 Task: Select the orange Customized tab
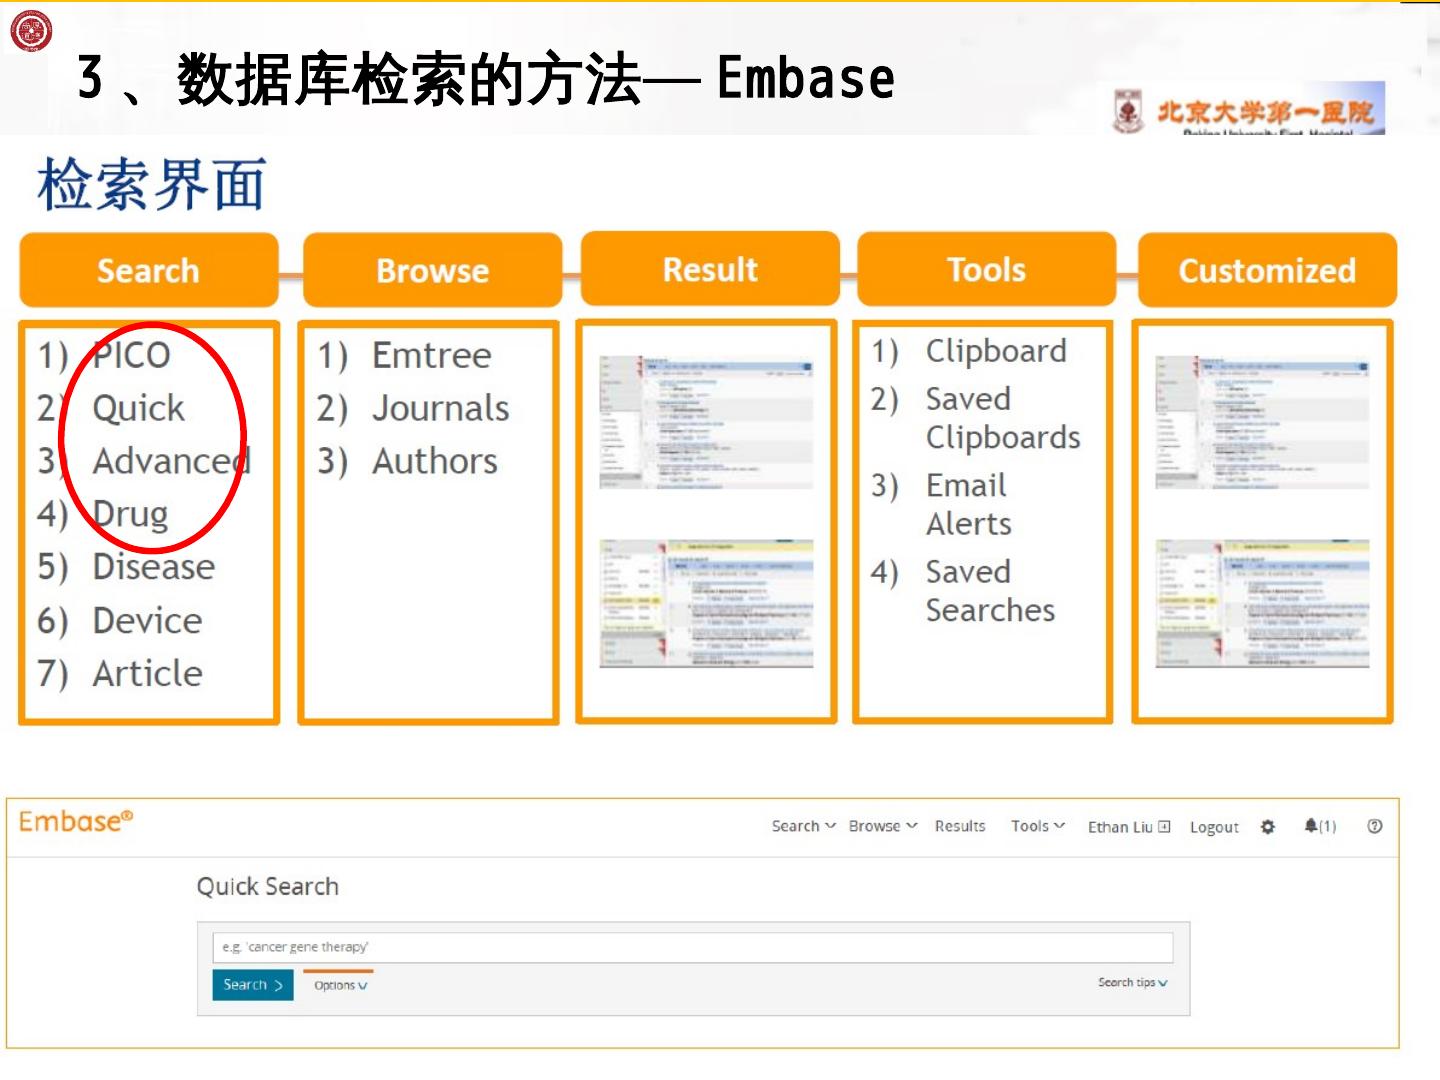pos(1267,270)
